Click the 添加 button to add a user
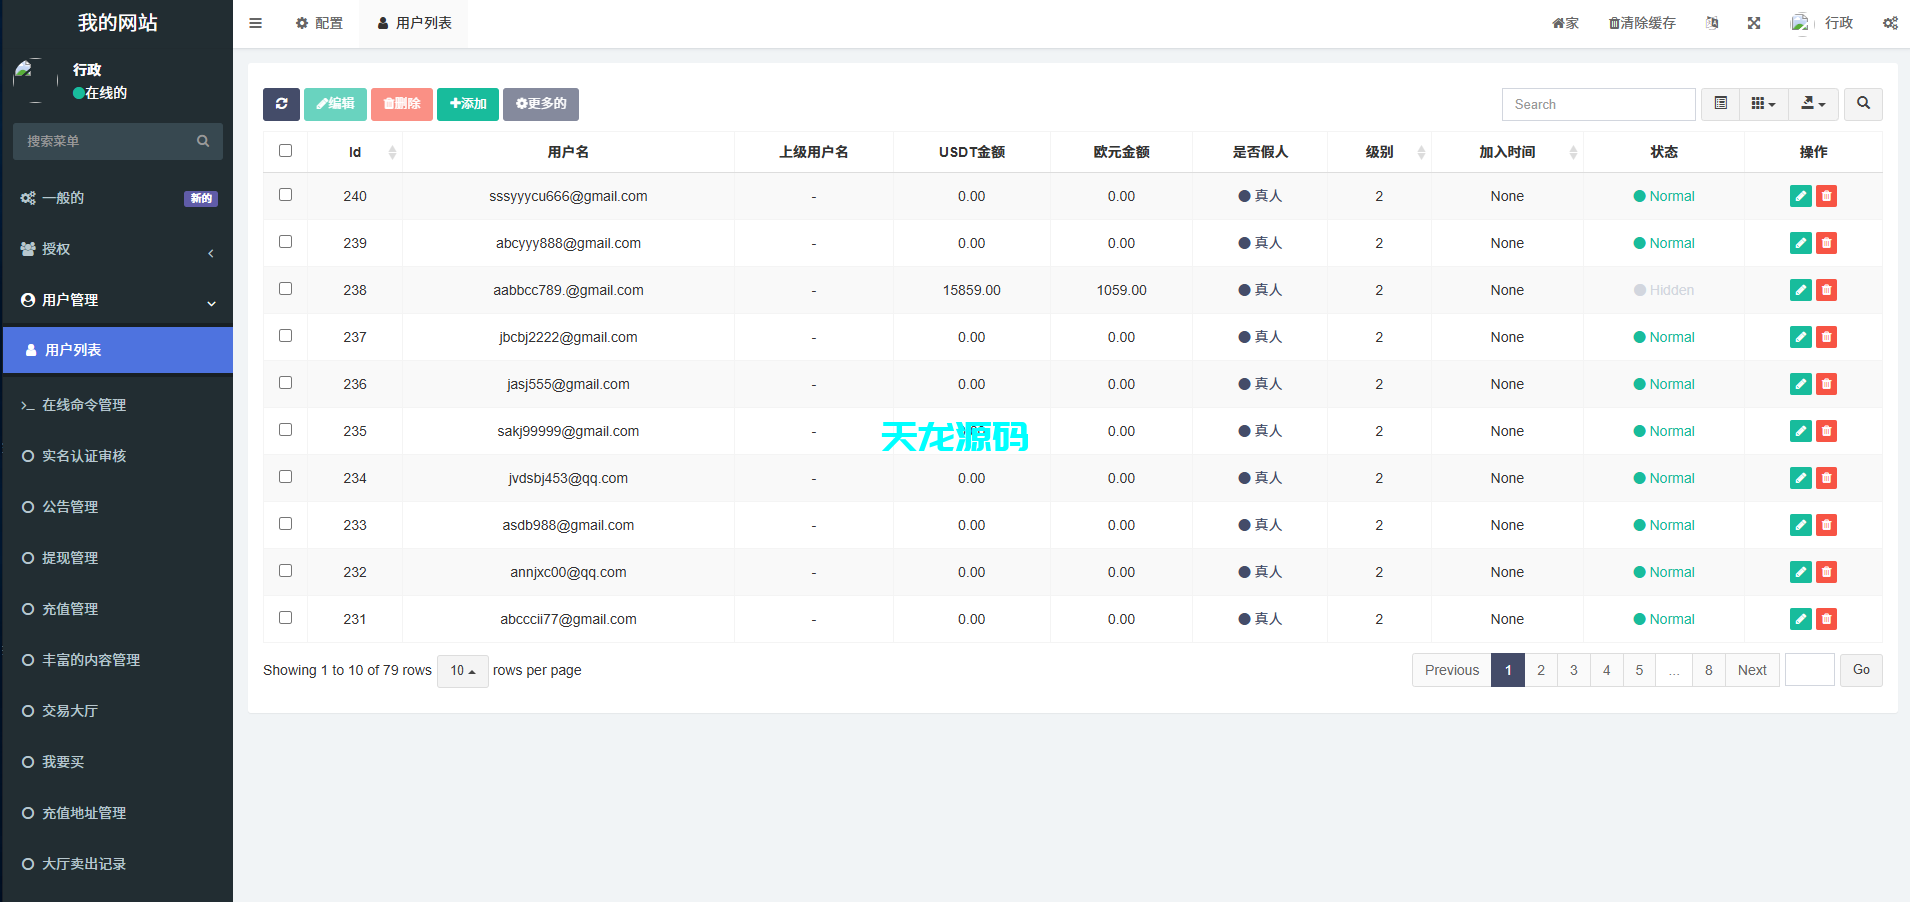 coord(467,104)
